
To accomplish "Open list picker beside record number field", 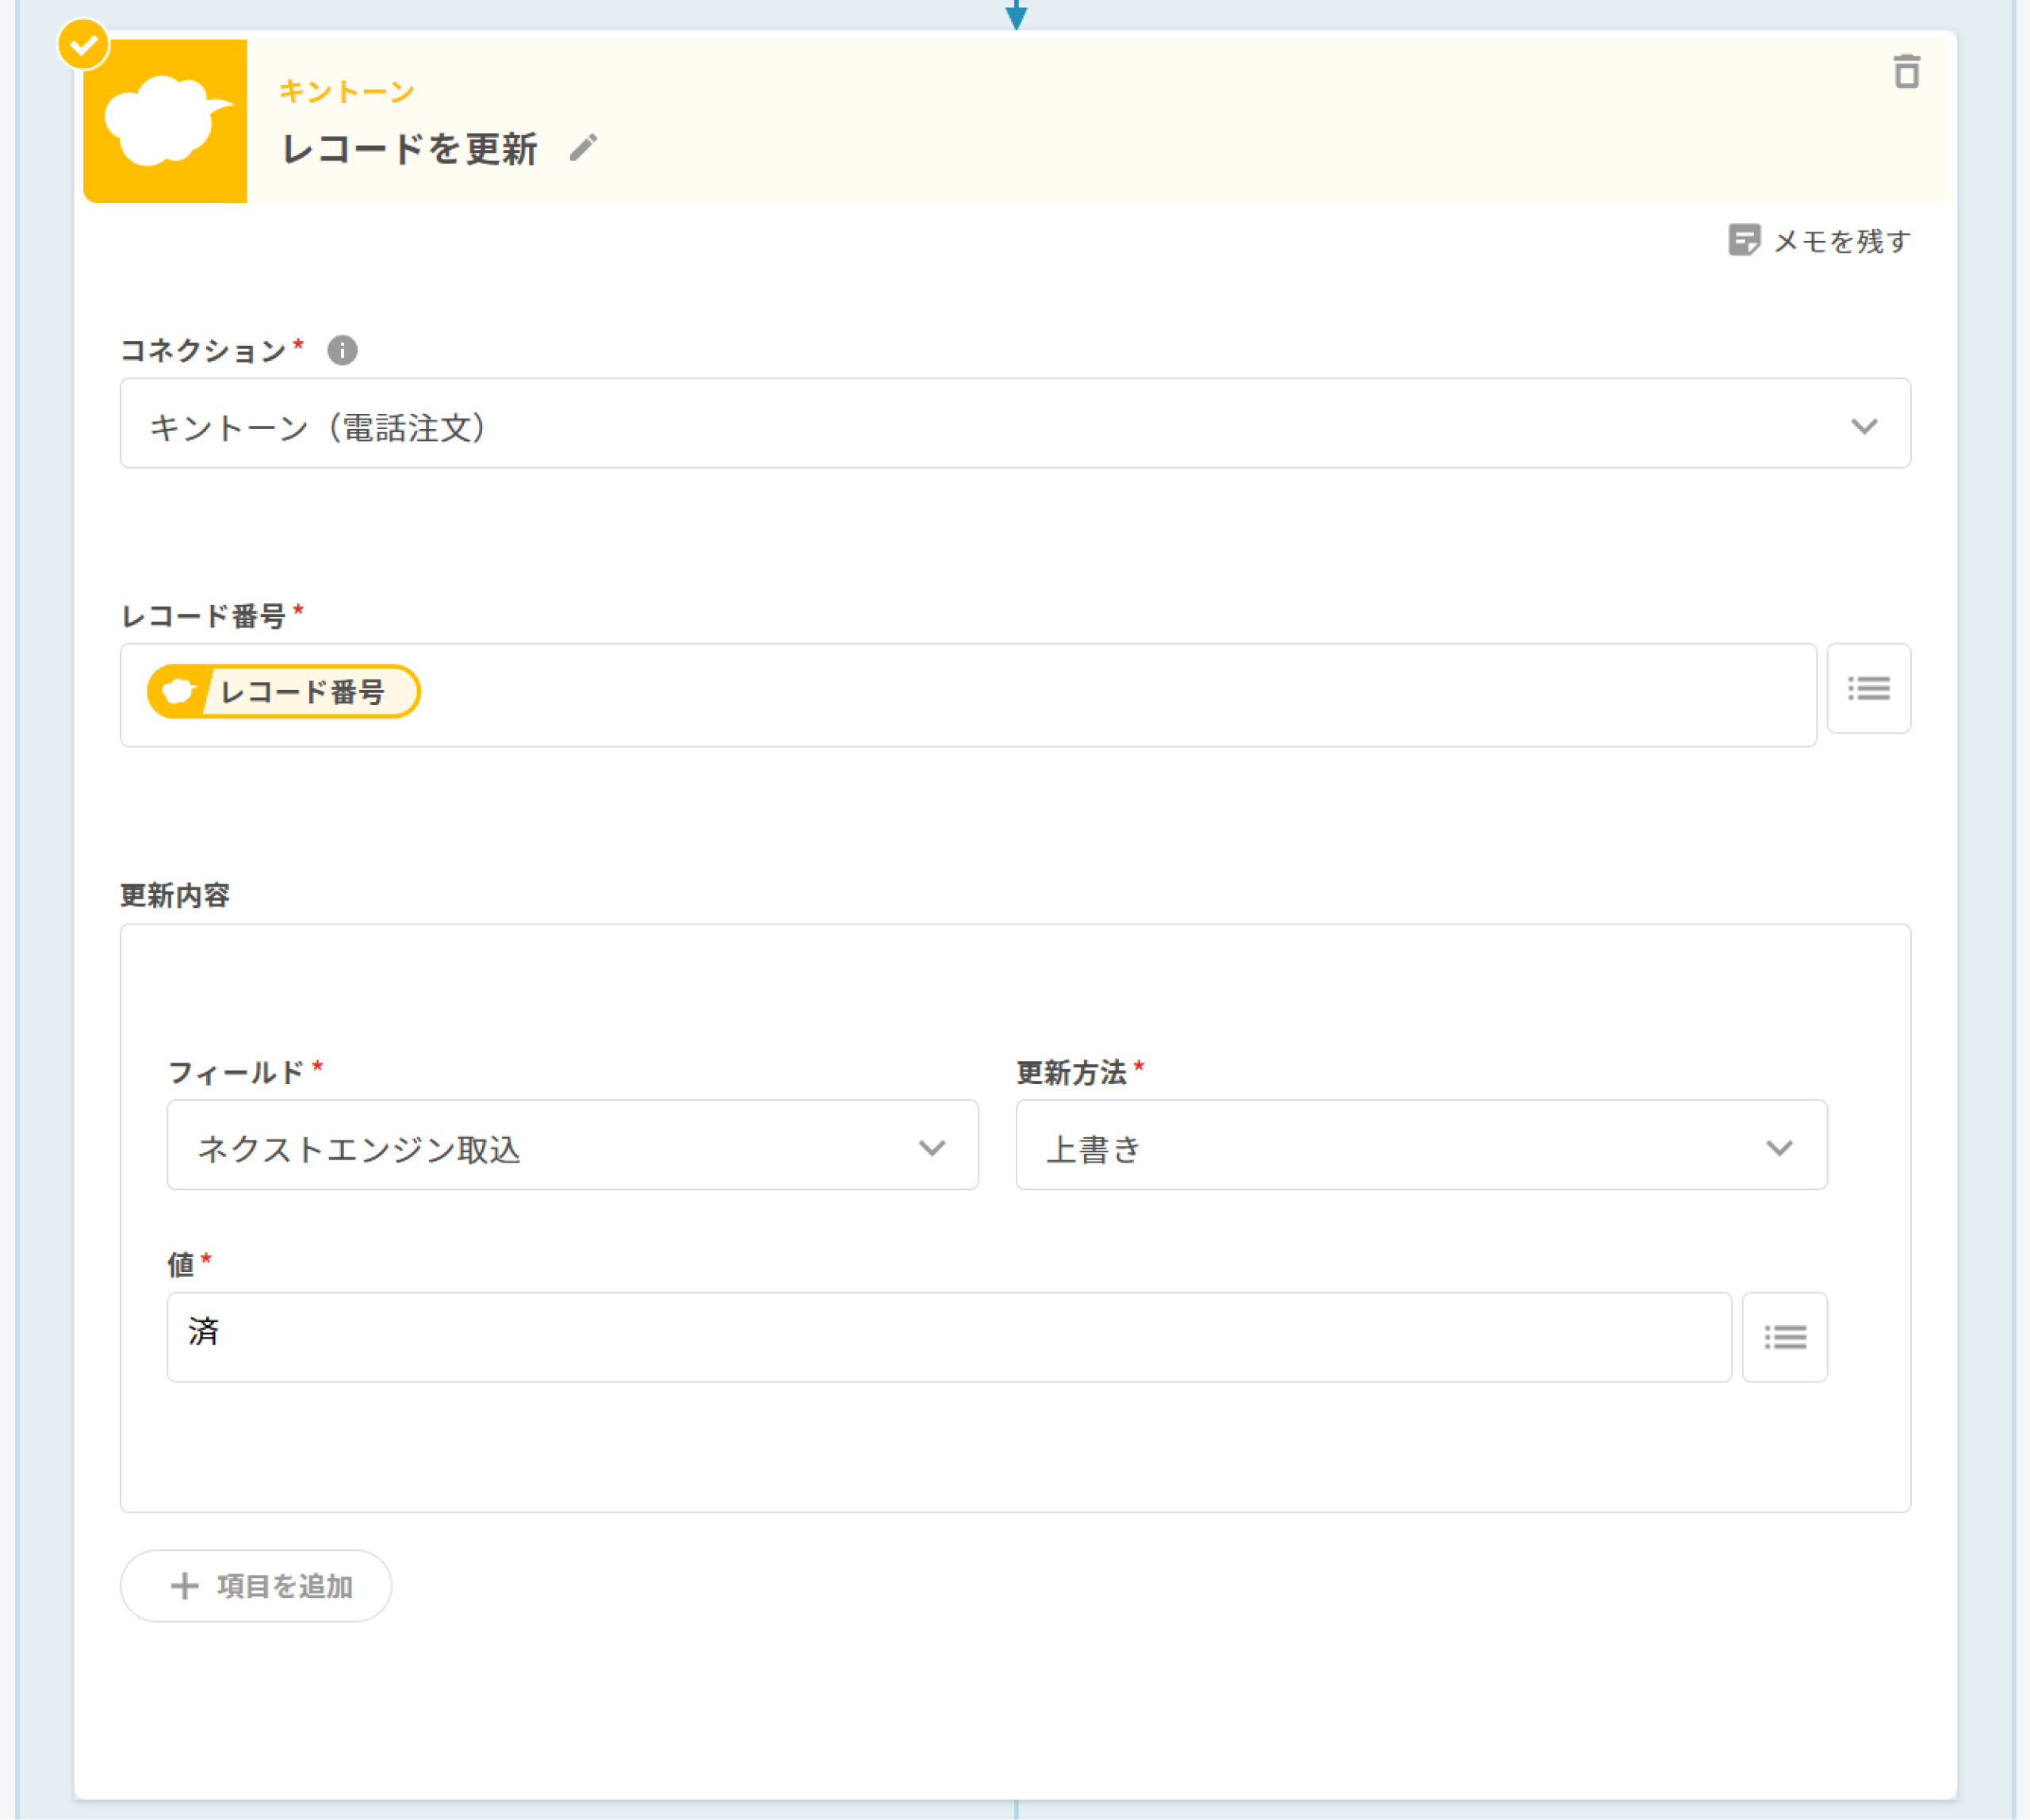I will pos(1868,688).
